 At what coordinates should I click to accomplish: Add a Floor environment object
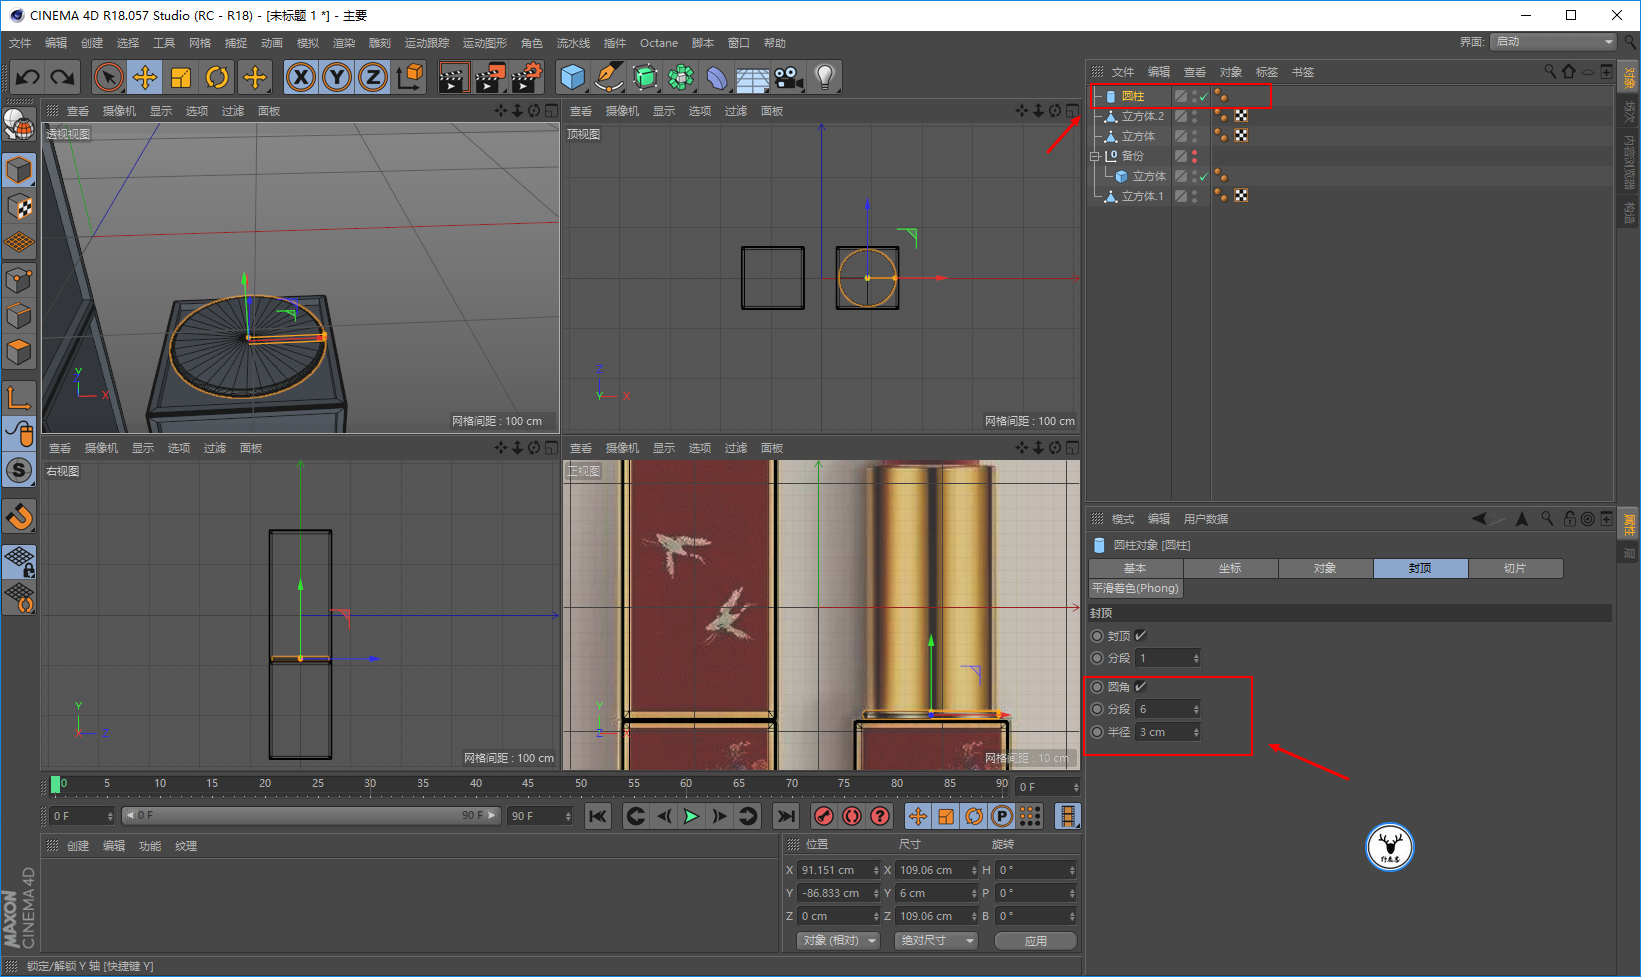pyautogui.click(x=752, y=77)
